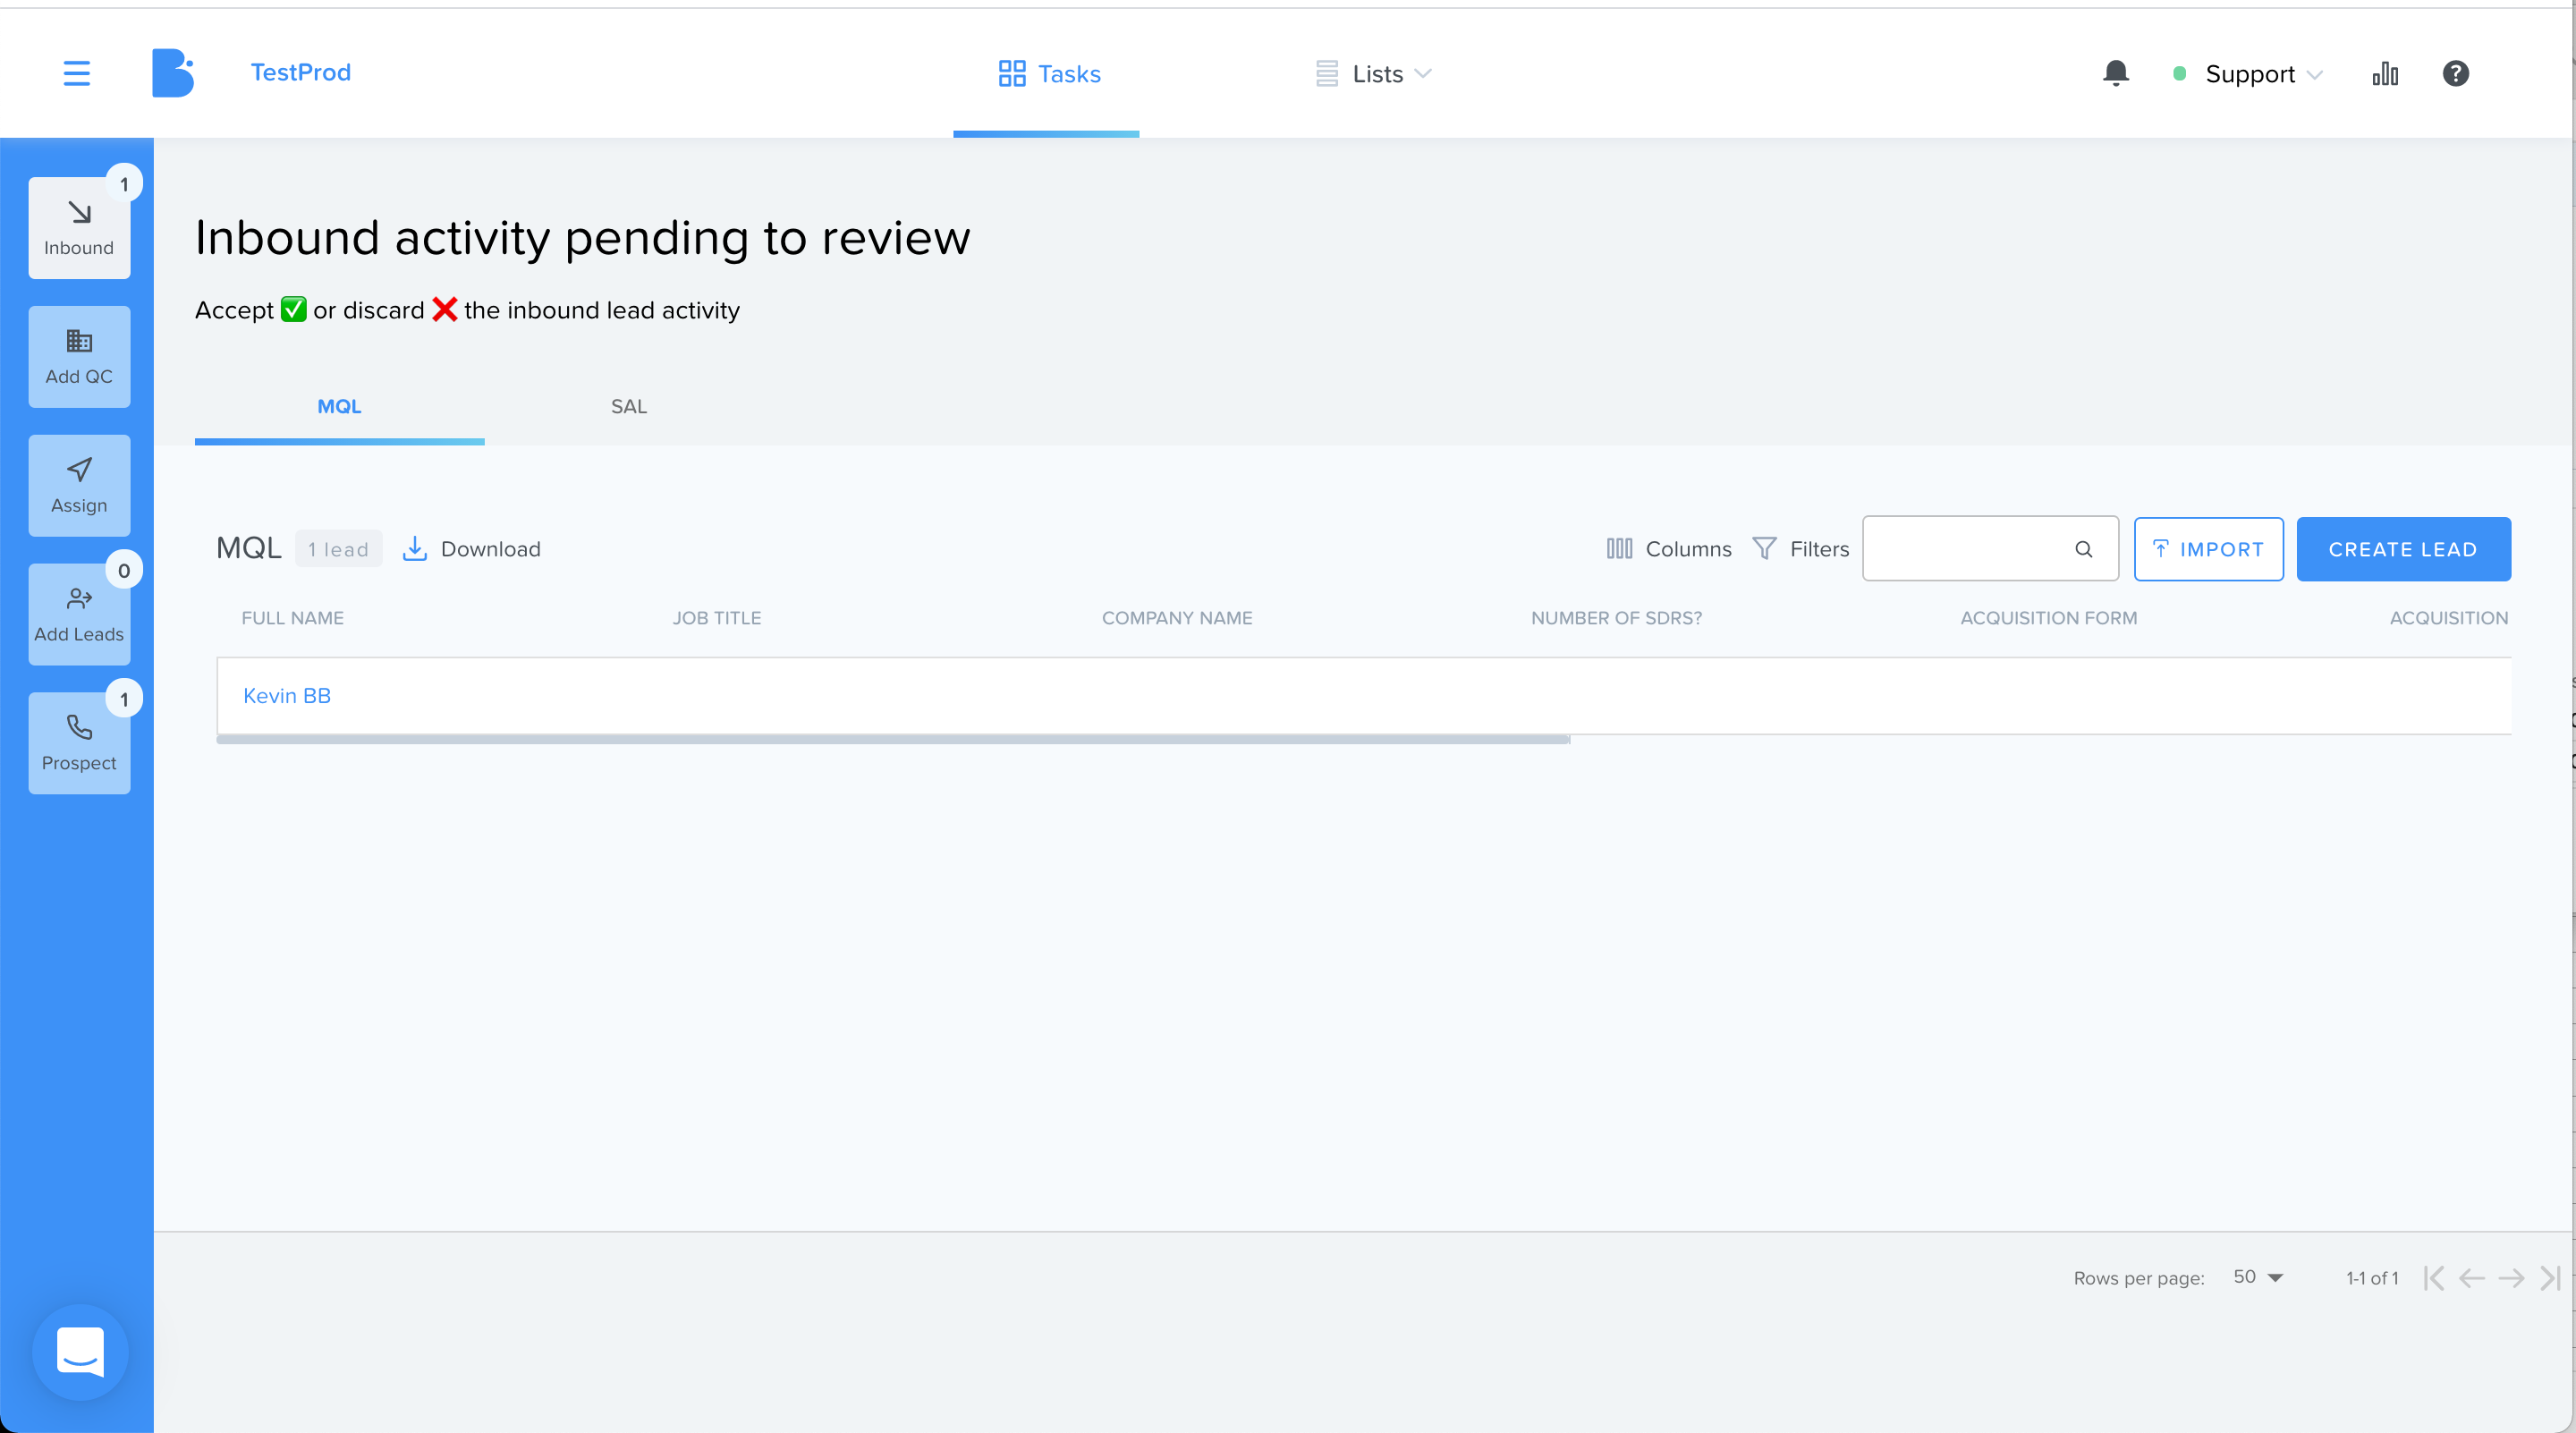Click the NUMBER OF SDRS? column header

(1616, 618)
